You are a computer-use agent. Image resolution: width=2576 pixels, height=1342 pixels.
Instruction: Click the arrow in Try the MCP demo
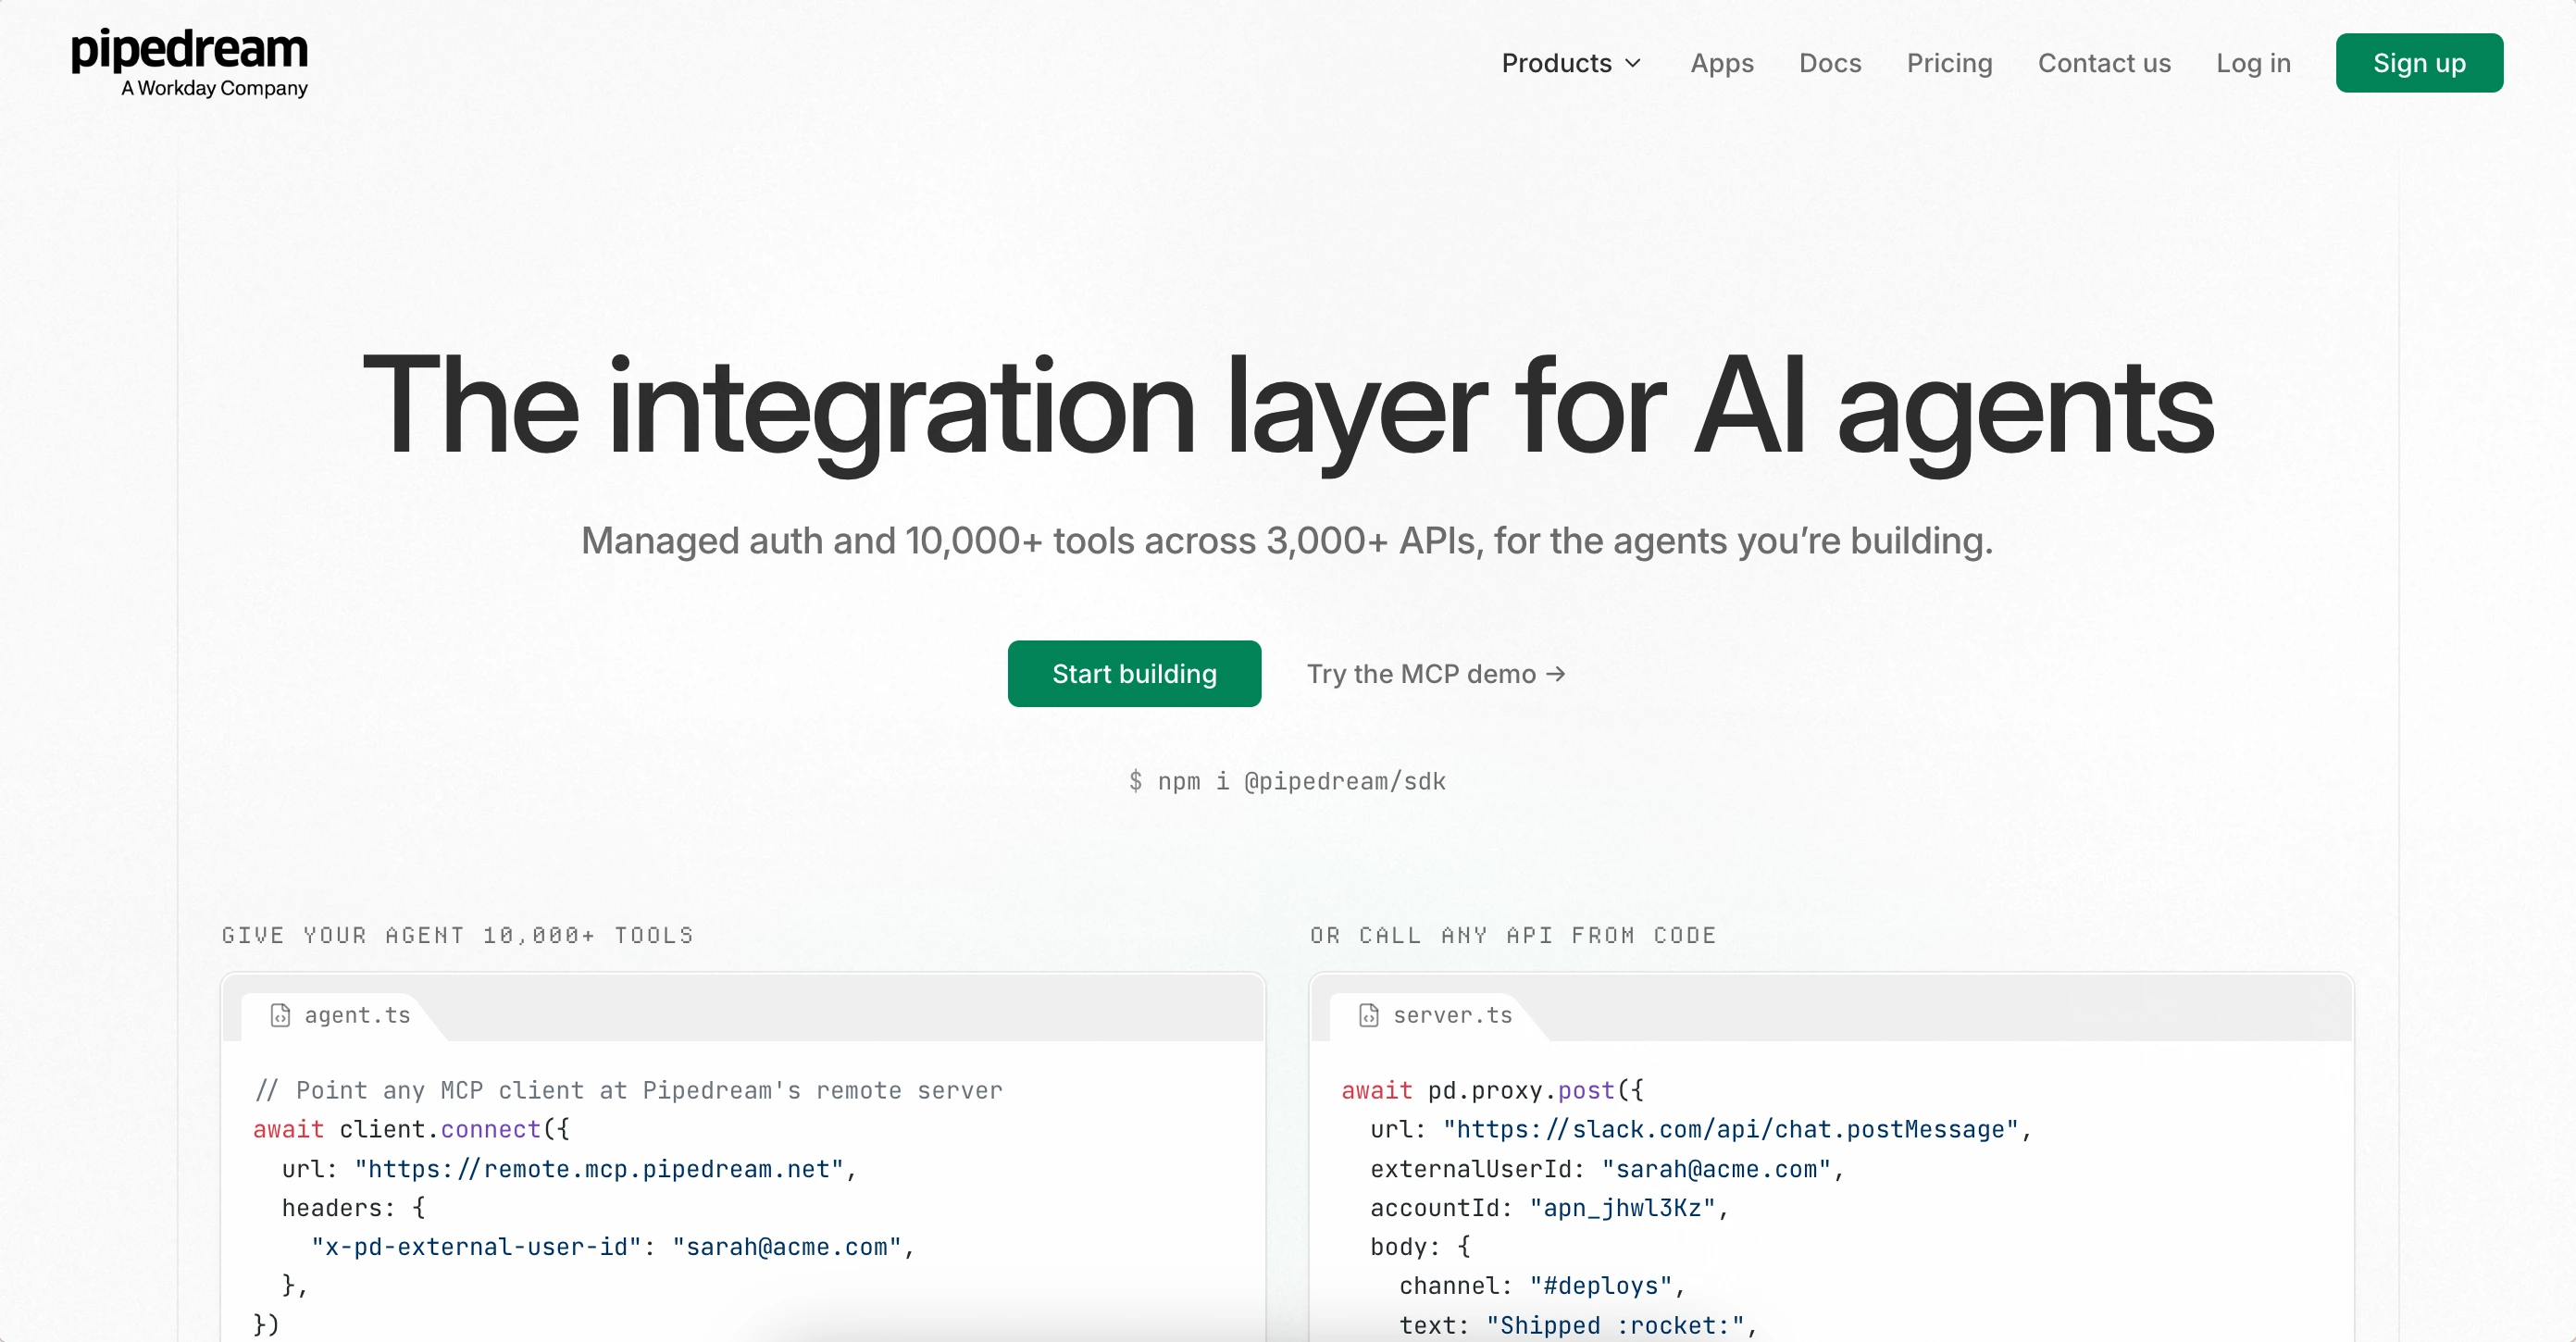pyautogui.click(x=1555, y=674)
